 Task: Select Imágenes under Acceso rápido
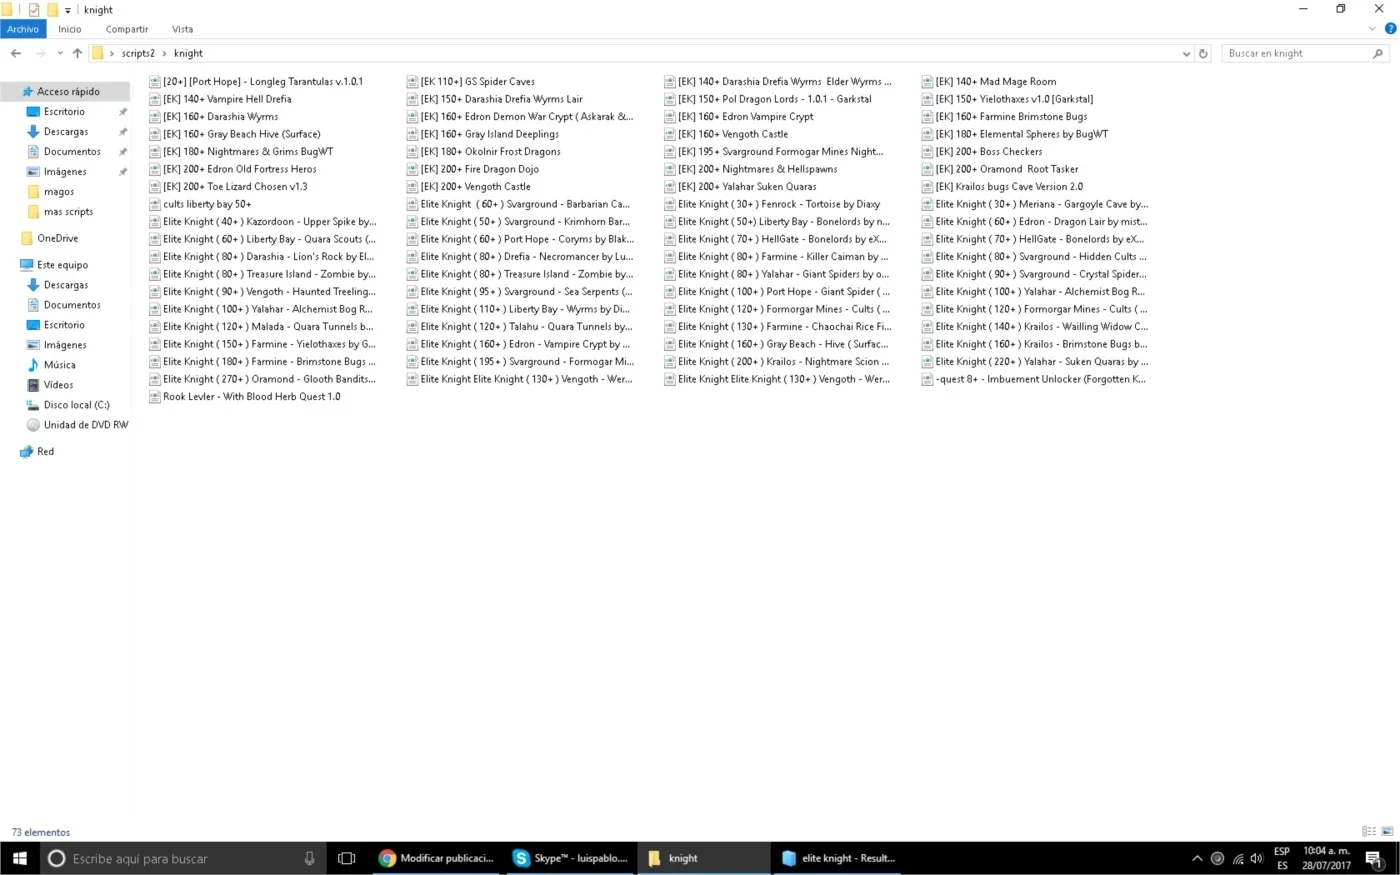pyautogui.click(x=65, y=172)
